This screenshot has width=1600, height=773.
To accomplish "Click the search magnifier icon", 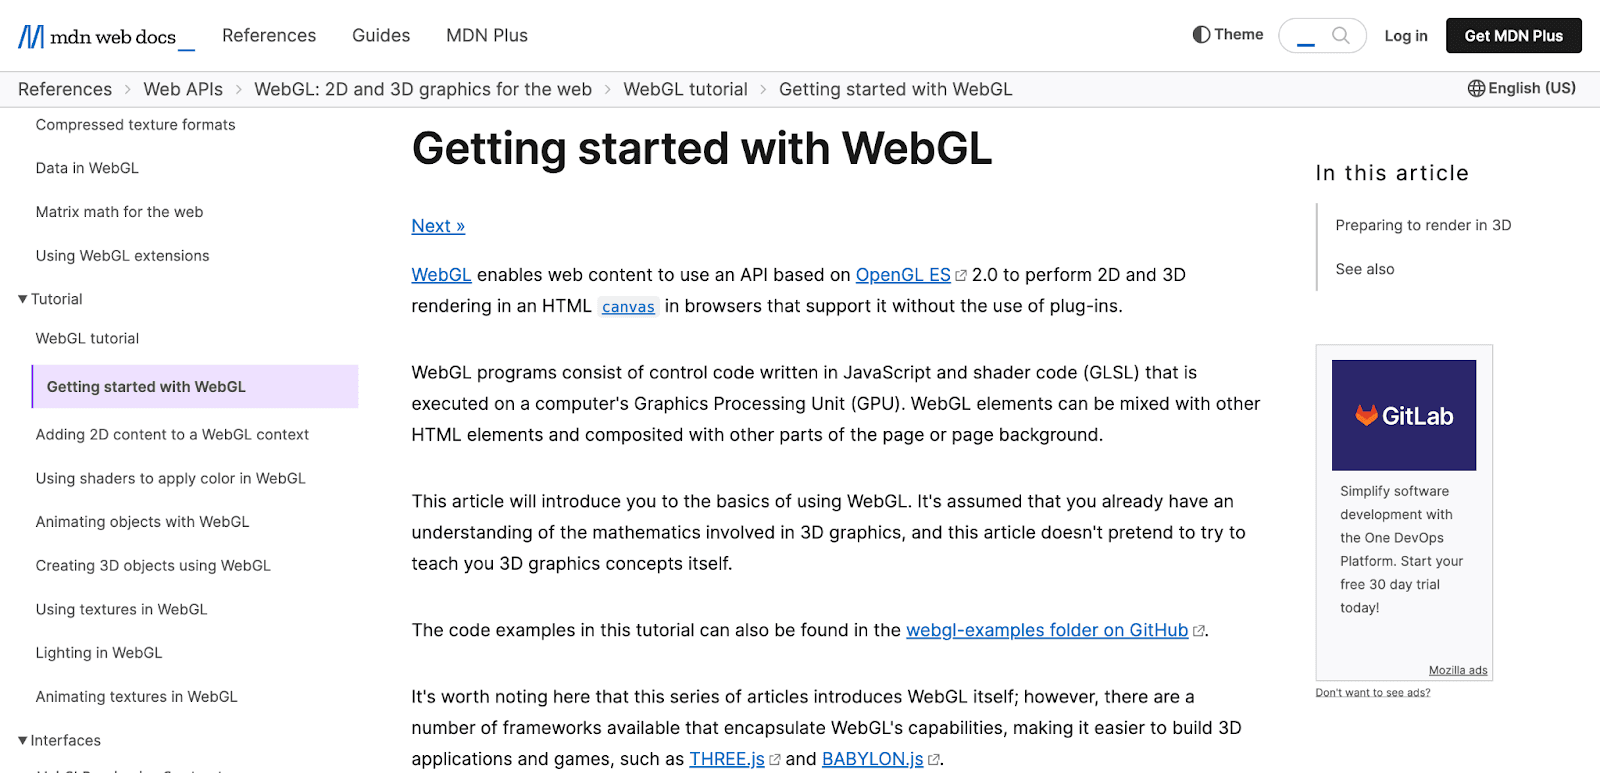I will click(x=1341, y=36).
